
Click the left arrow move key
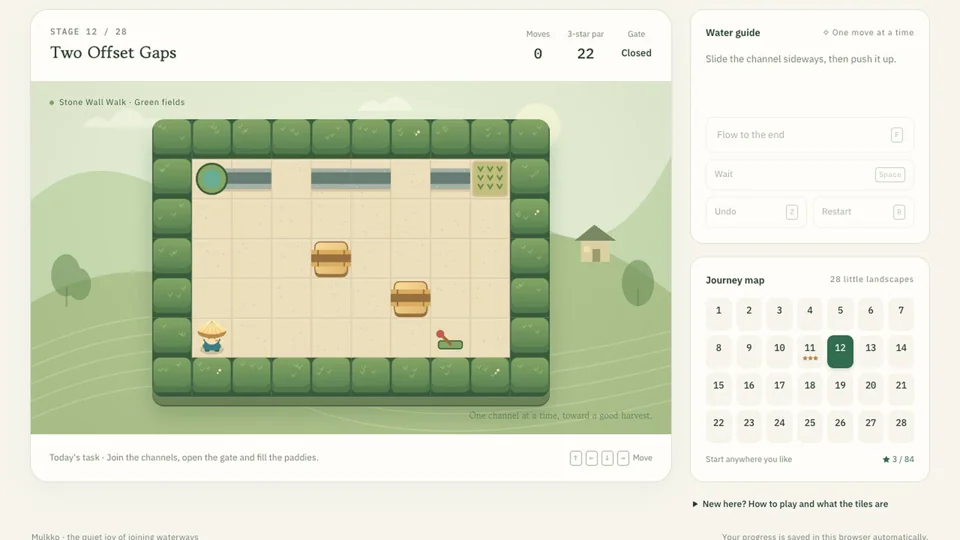coord(591,458)
